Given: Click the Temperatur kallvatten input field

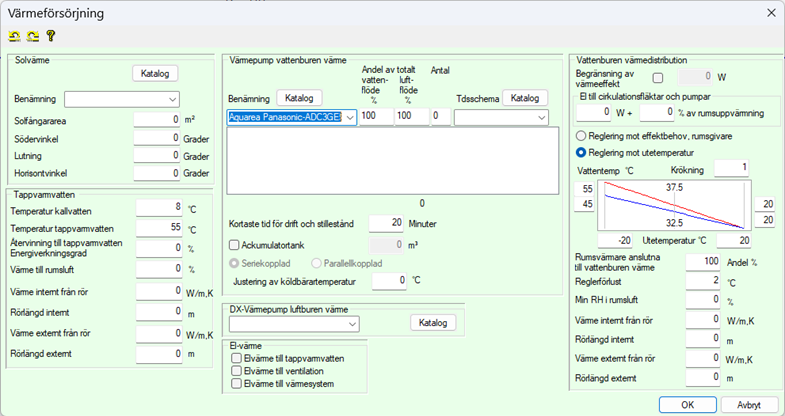Looking at the screenshot, I should 157,208.
